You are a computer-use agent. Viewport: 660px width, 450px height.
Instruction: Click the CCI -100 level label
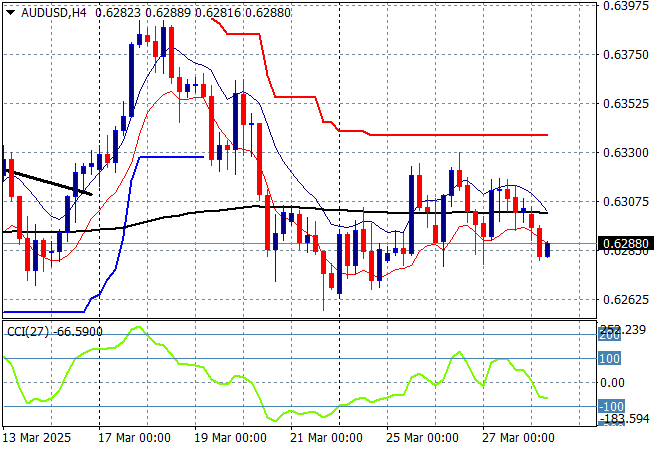tap(612, 406)
